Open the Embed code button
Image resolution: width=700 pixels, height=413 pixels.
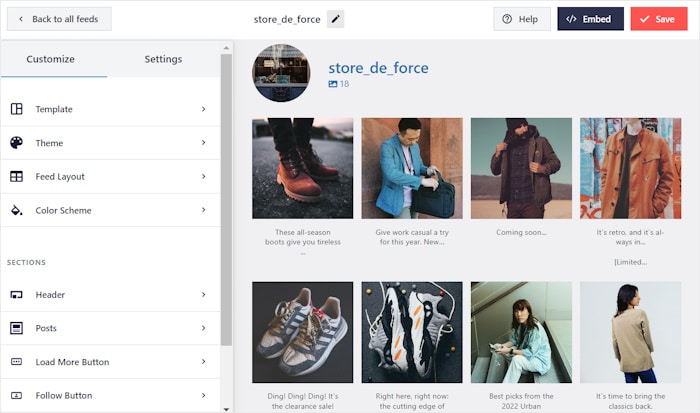coord(590,19)
